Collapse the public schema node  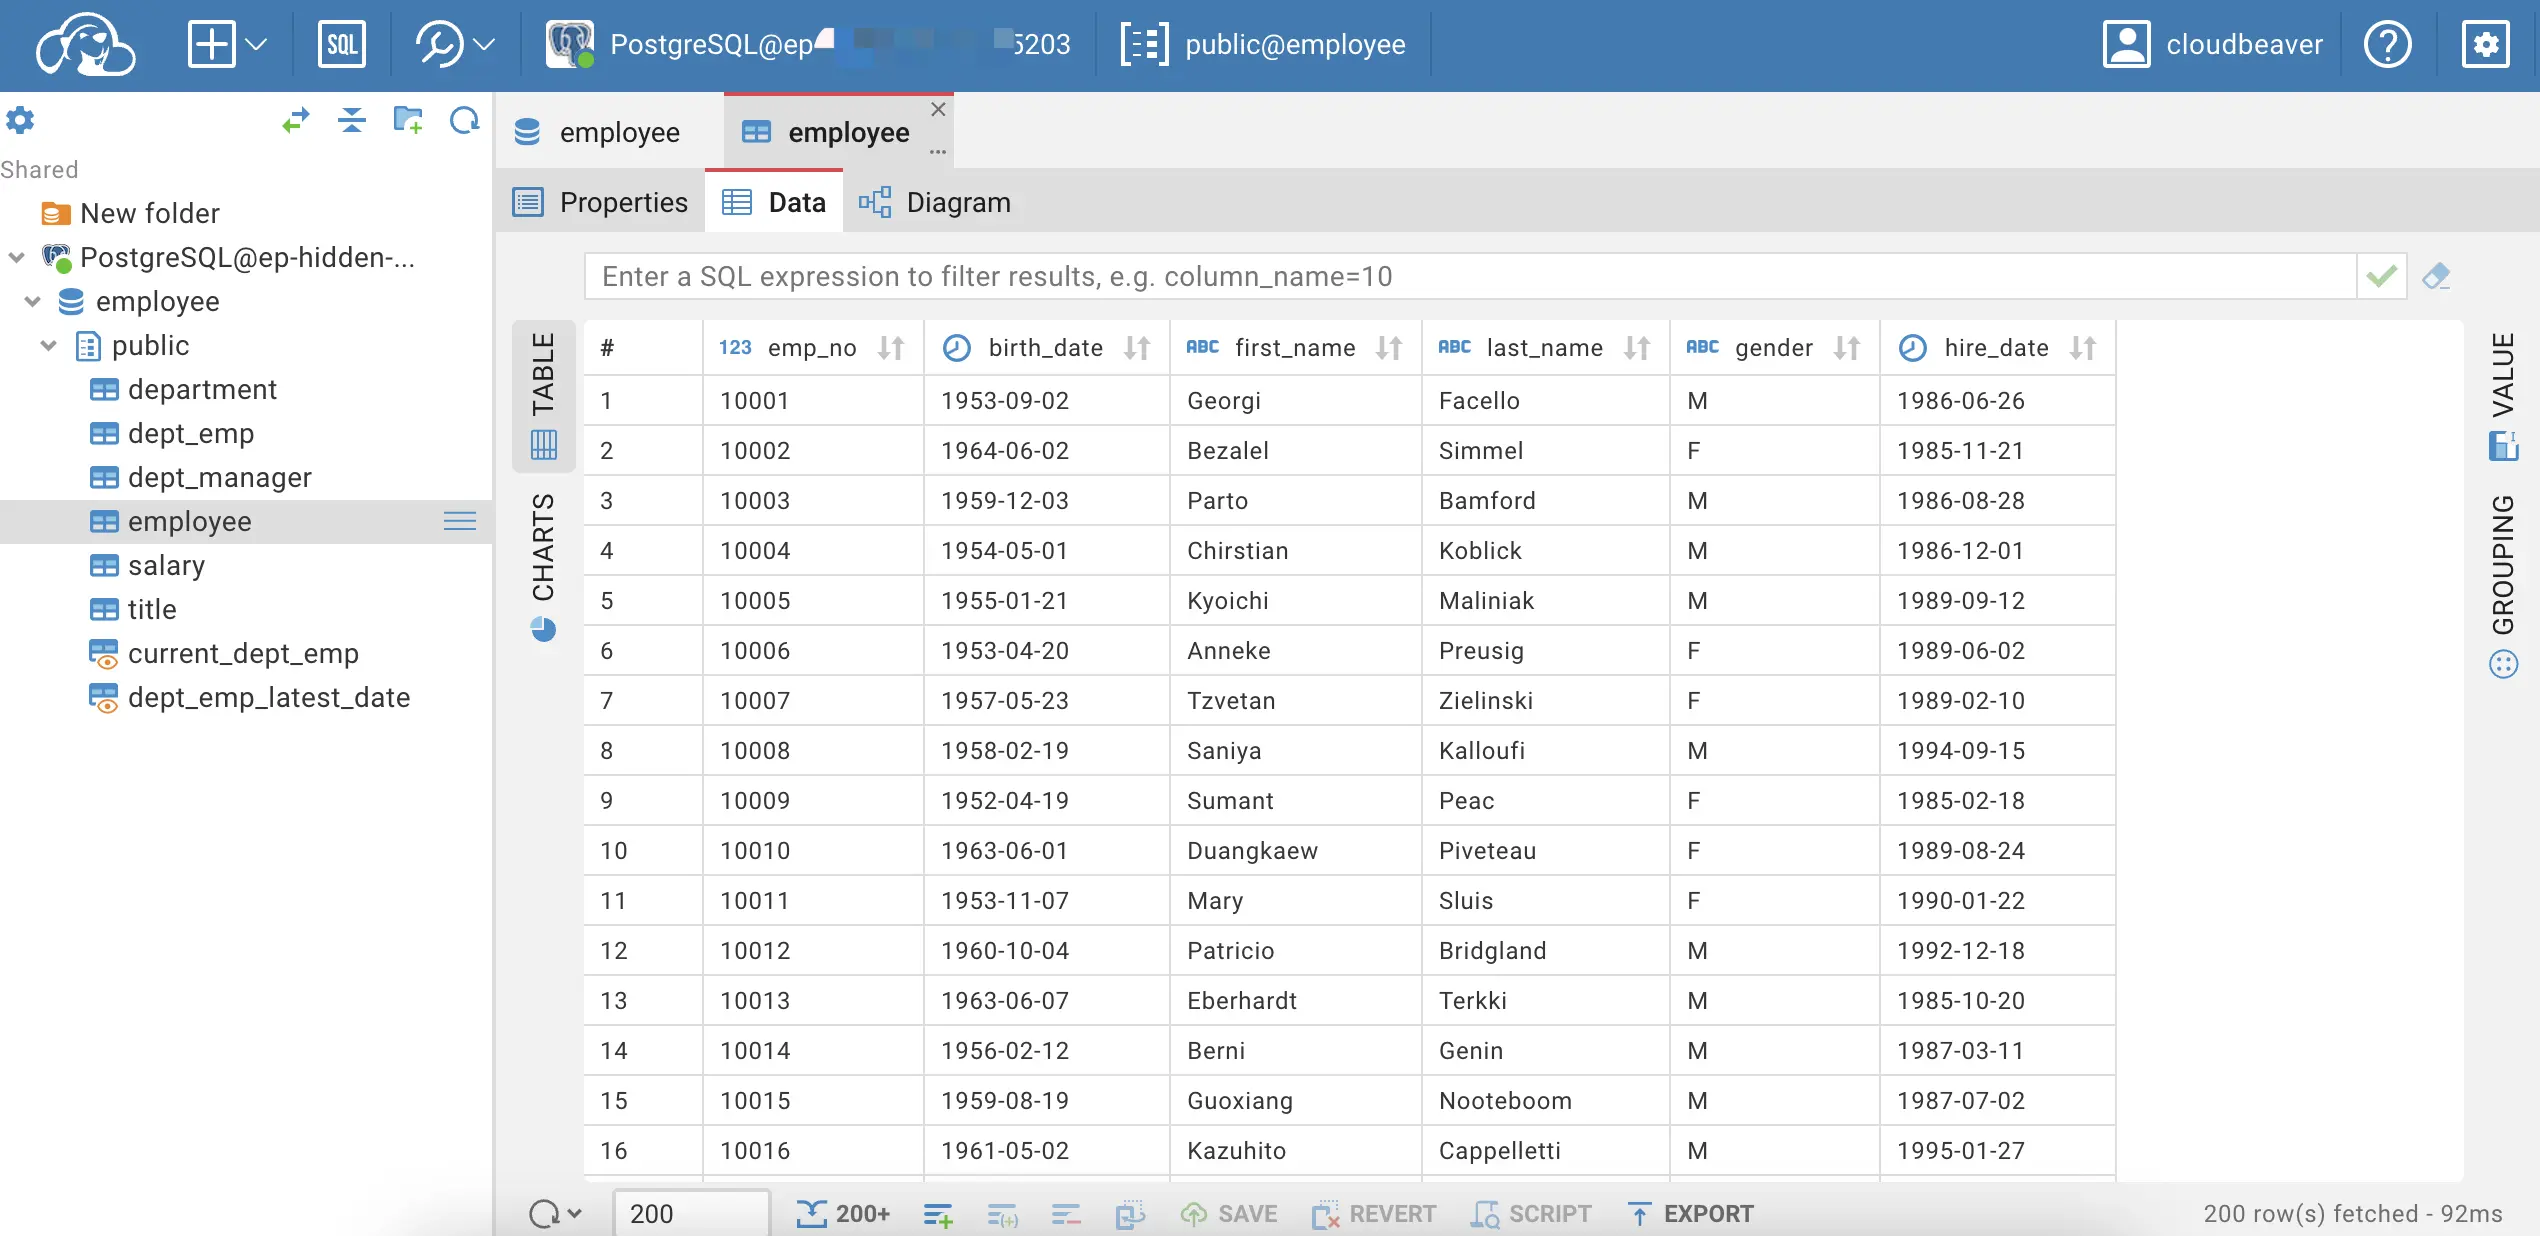[48, 346]
